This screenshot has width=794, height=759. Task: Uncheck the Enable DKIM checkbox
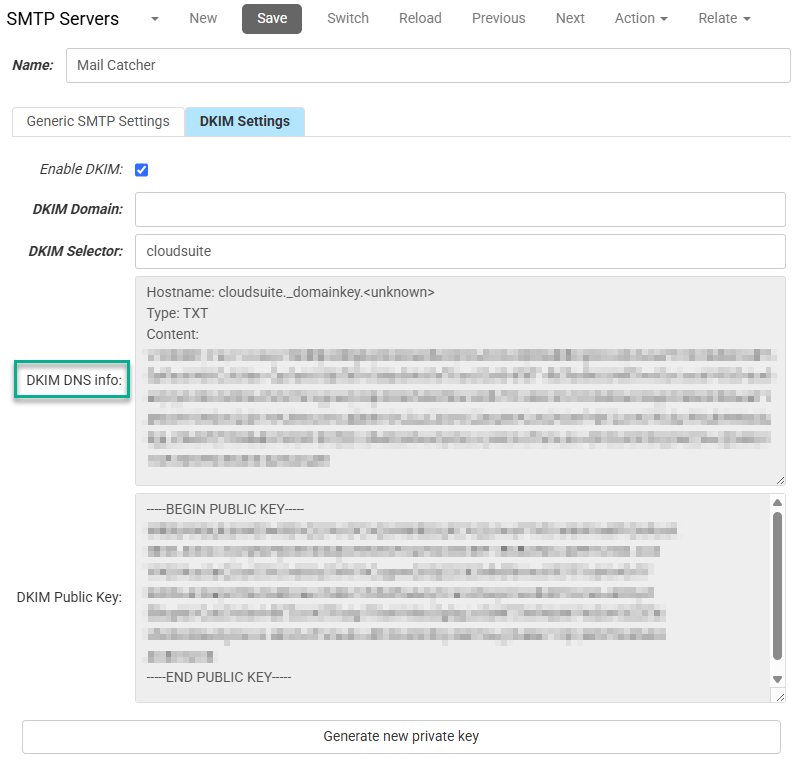click(142, 170)
